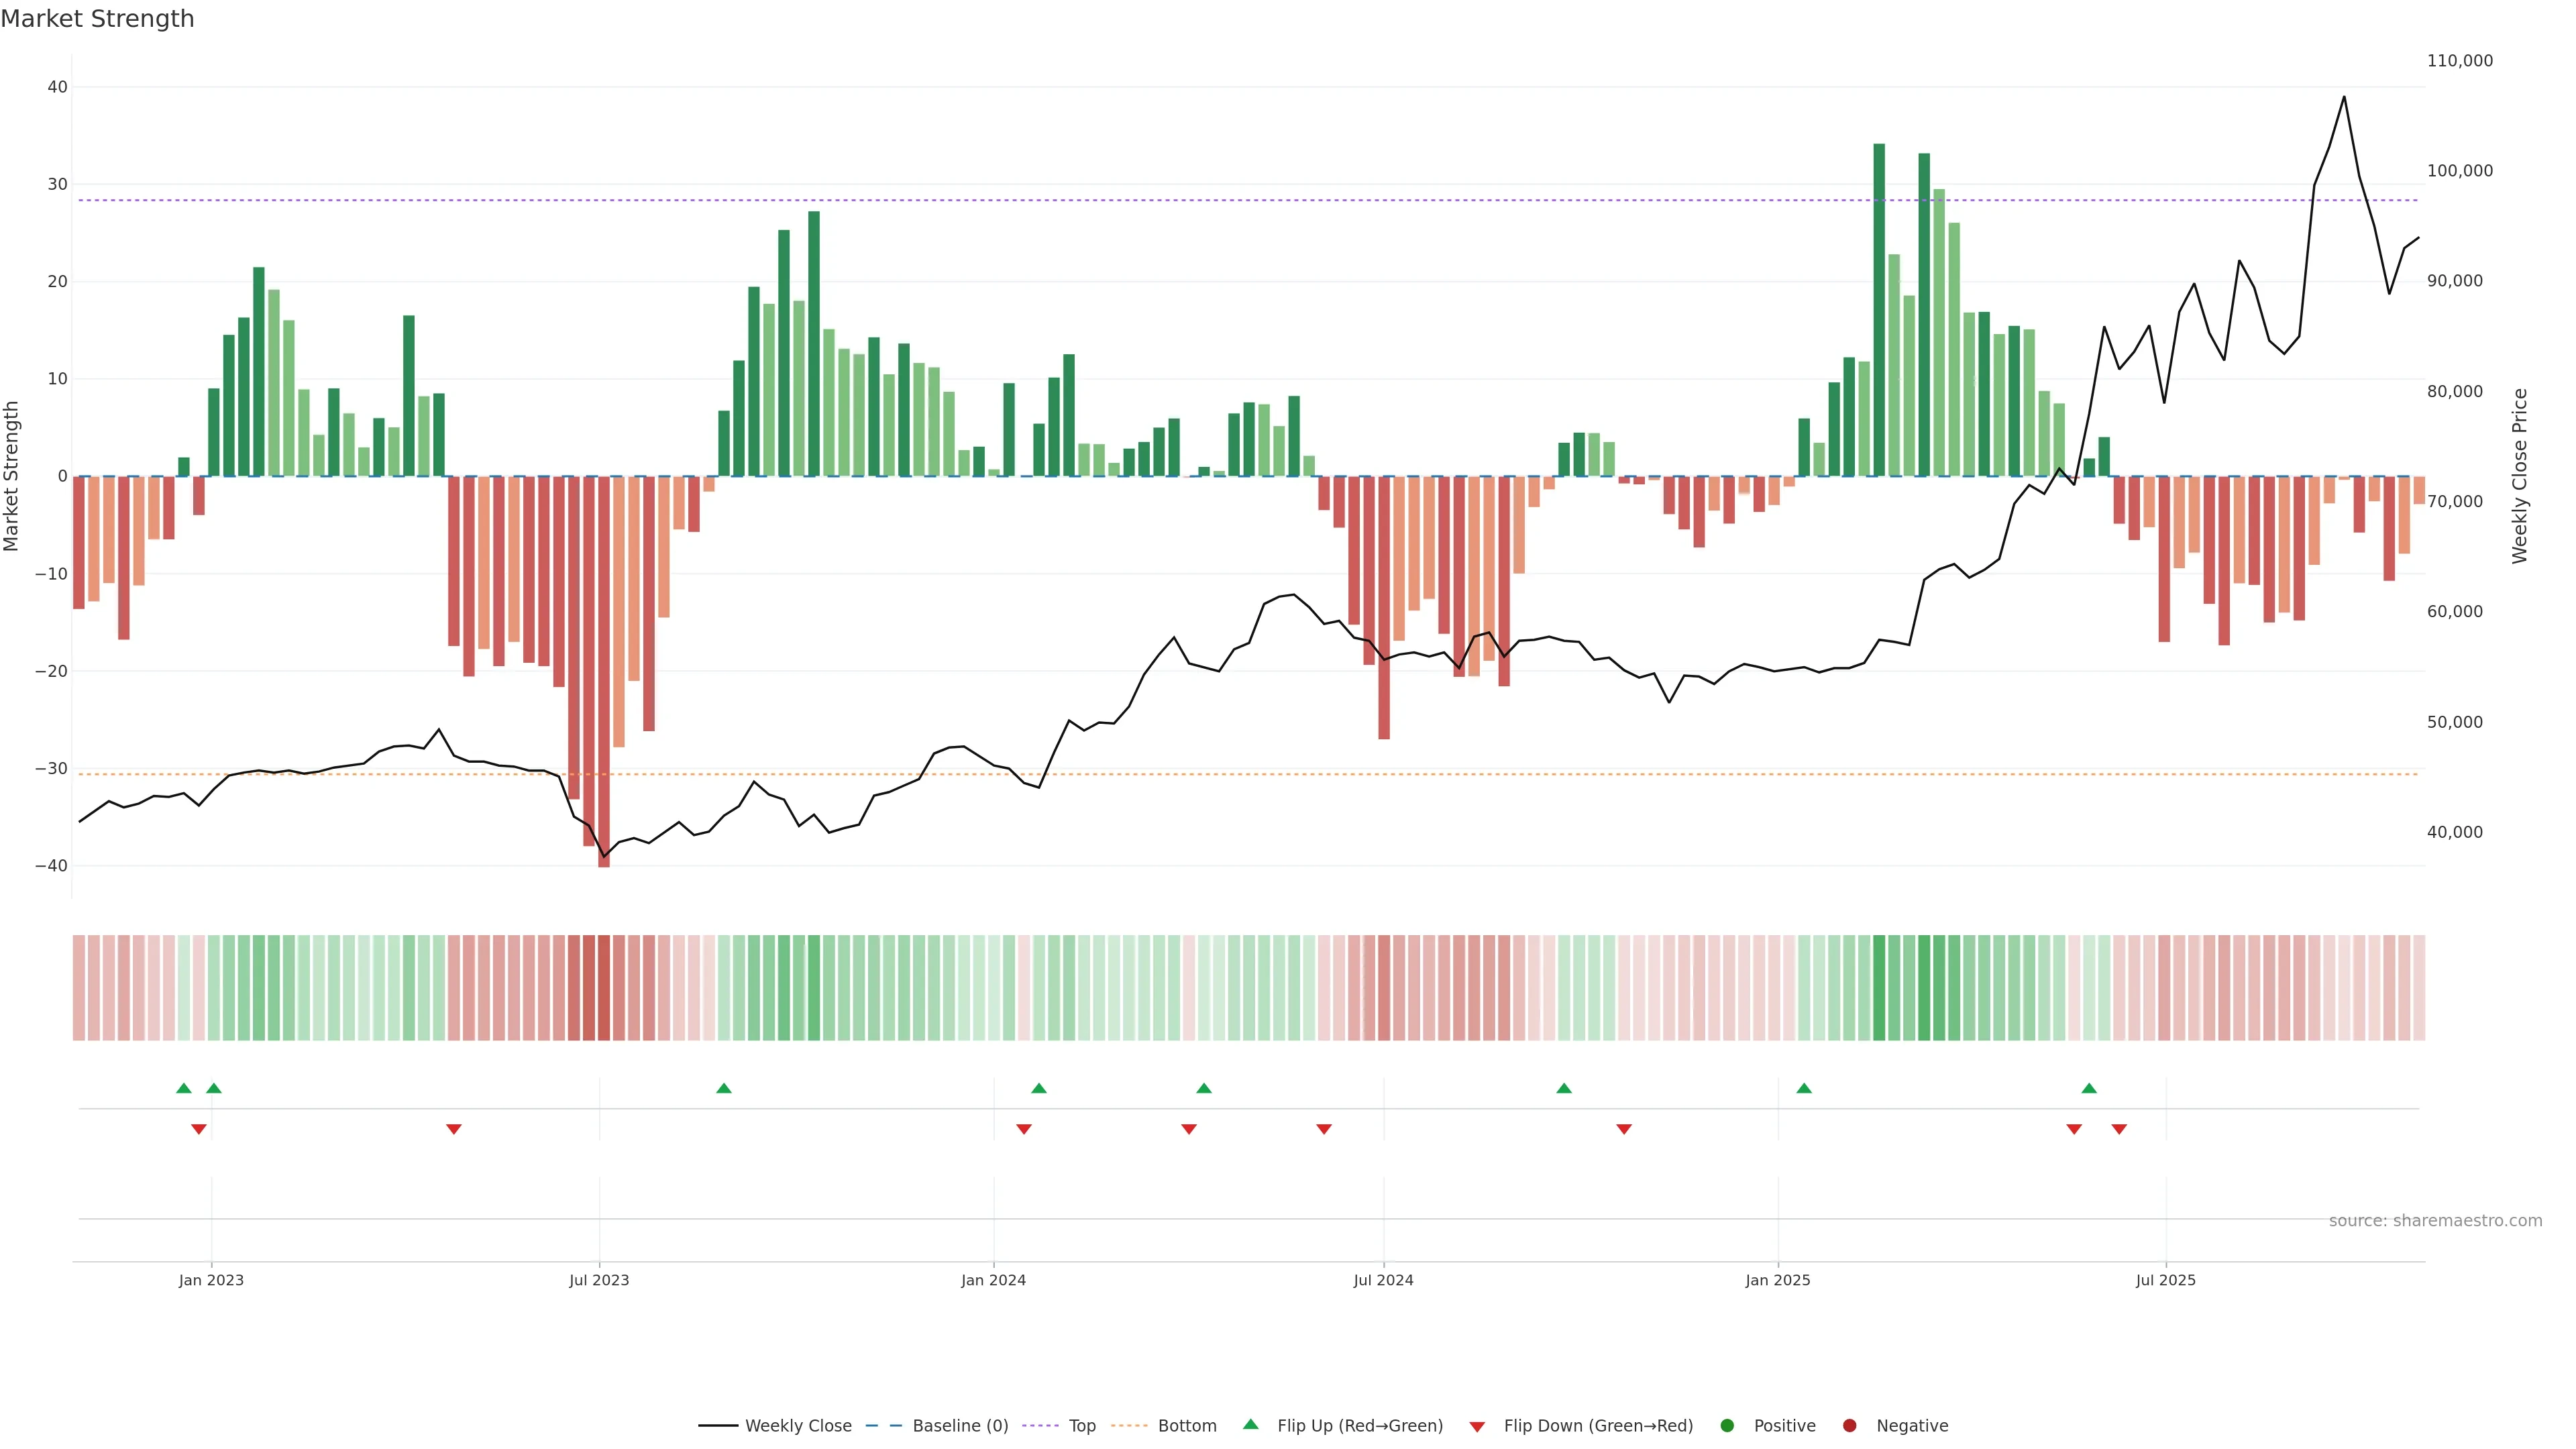Click the 110,000 right-axis tick label
Viewport: 2576px width, 1449px height.
(2459, 61)
